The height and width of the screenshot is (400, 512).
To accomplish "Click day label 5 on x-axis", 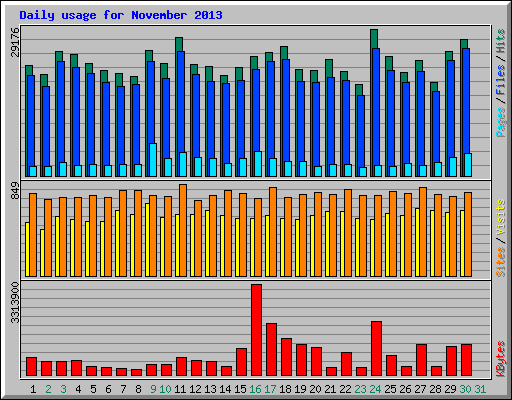I will point(93,389).
